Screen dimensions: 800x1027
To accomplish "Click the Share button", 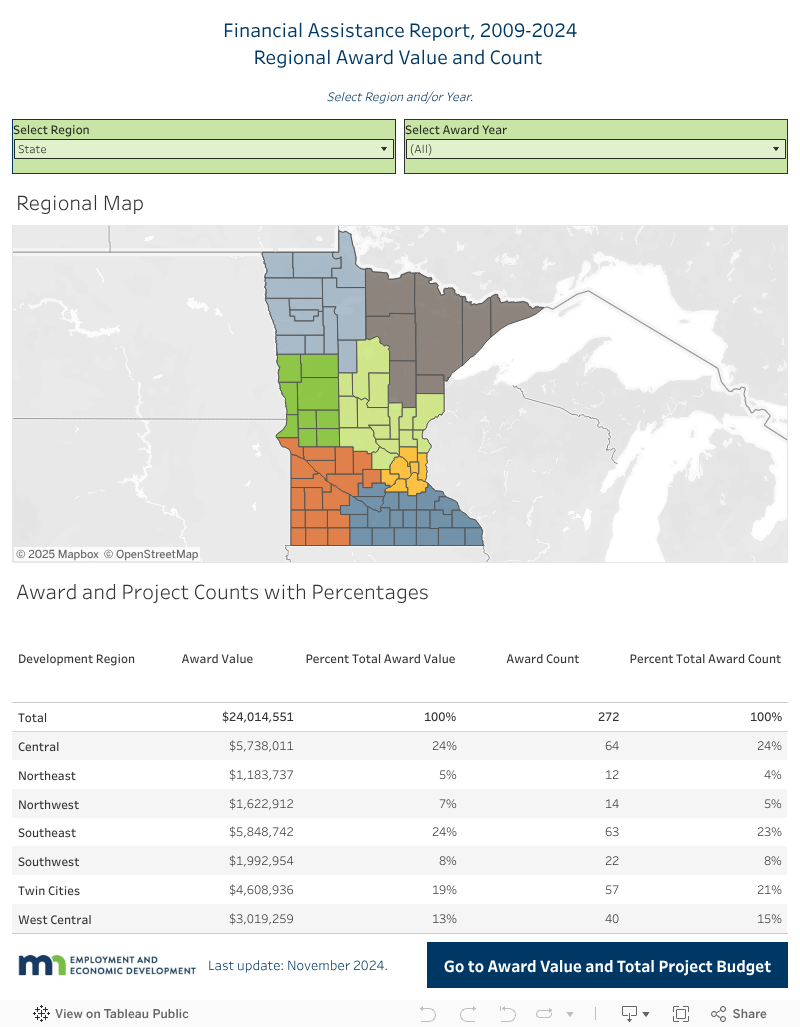I will click(x=739, y=1013).
